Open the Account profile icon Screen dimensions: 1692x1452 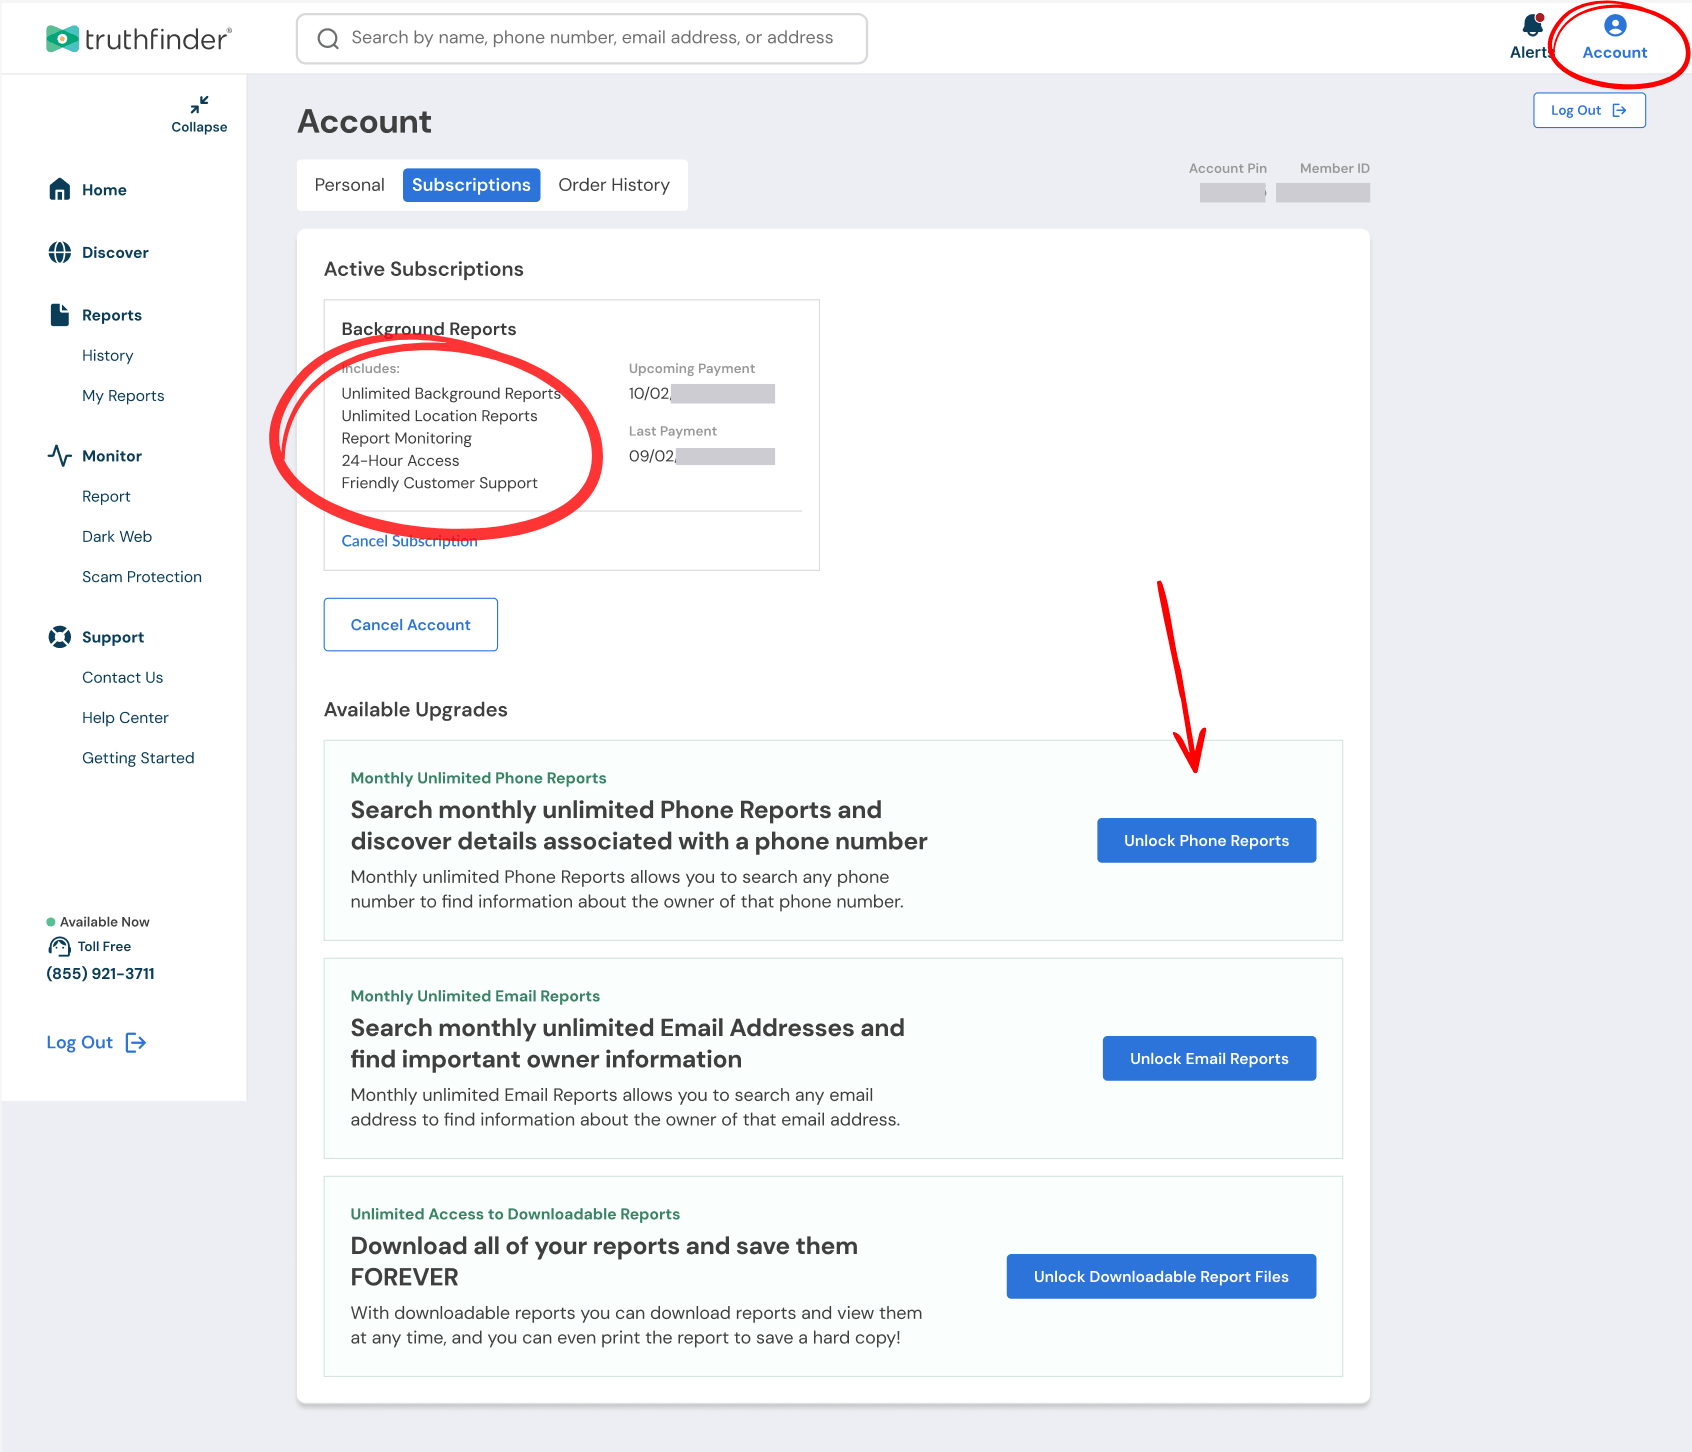click(1615, 25)
